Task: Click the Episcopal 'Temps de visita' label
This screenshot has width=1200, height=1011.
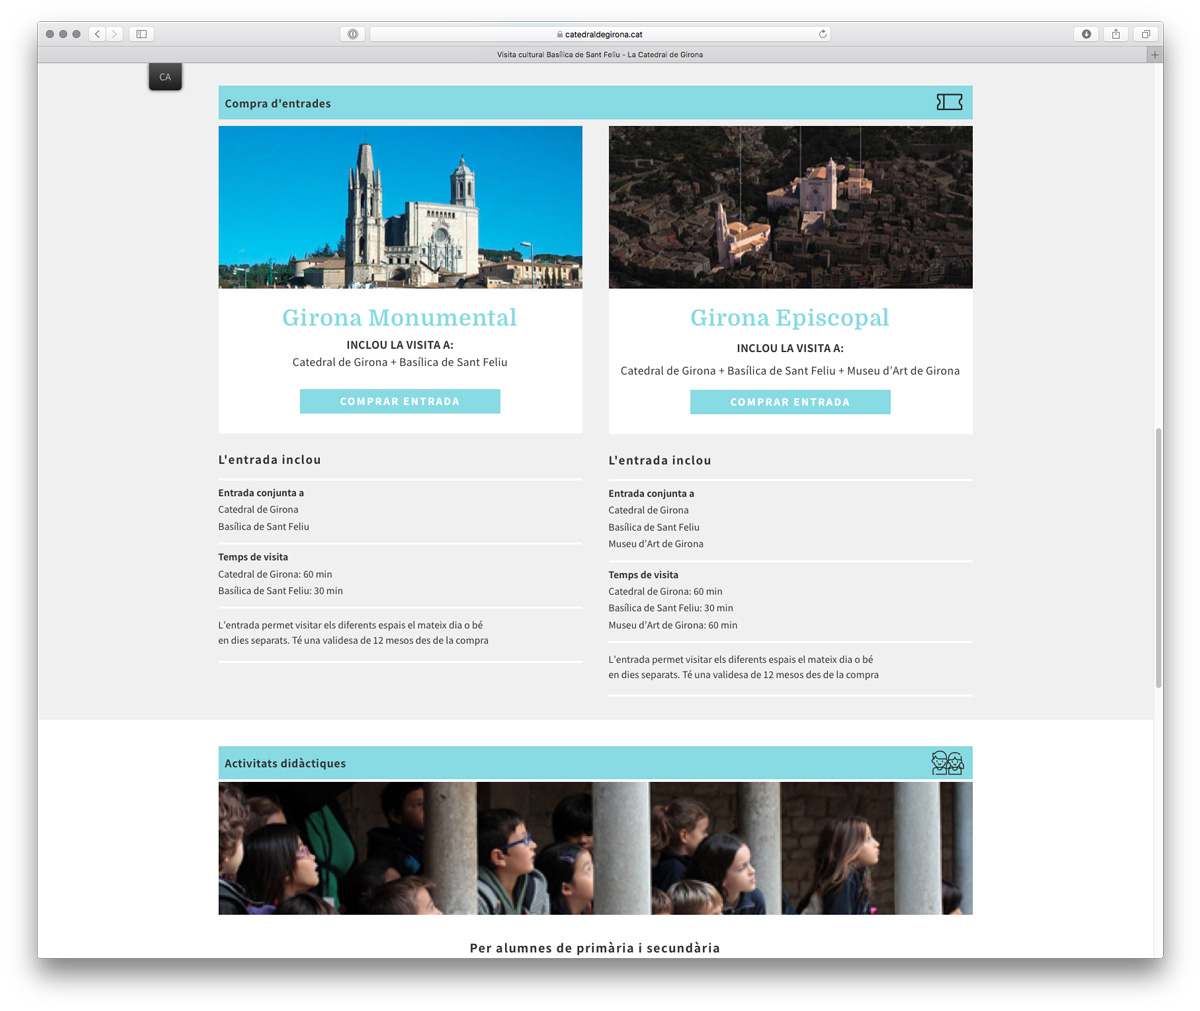Action: click(643, 575)
